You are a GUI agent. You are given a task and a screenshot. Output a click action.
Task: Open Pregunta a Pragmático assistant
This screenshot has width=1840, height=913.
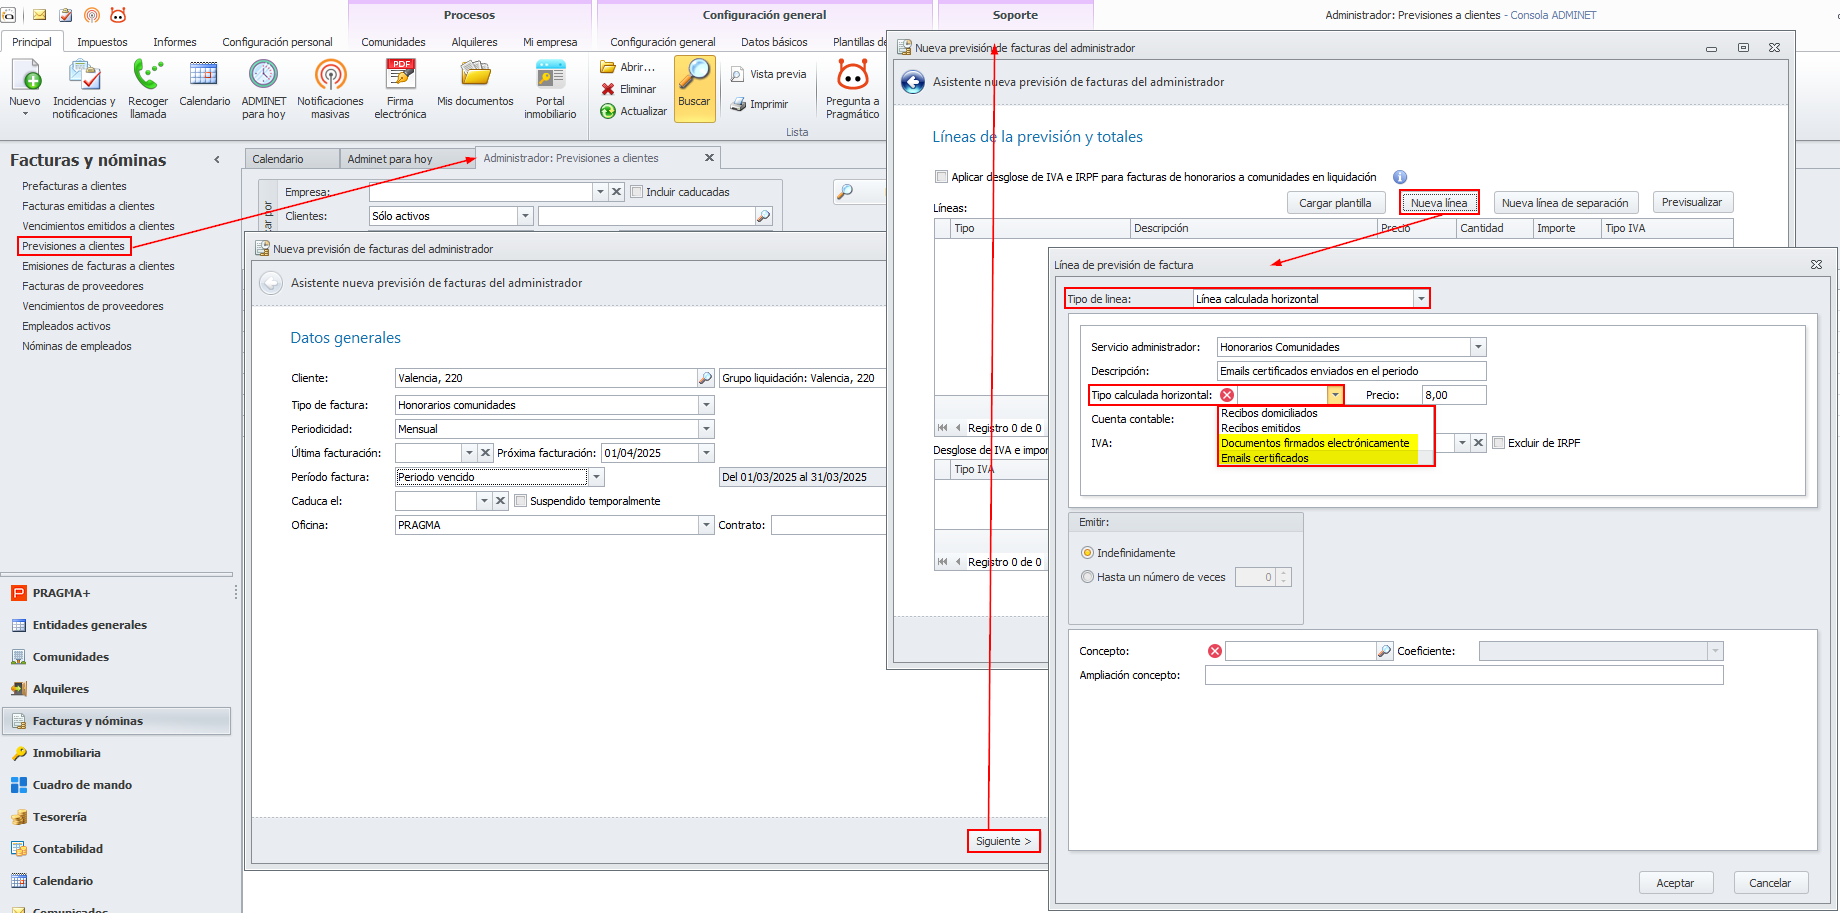point(853,88)
